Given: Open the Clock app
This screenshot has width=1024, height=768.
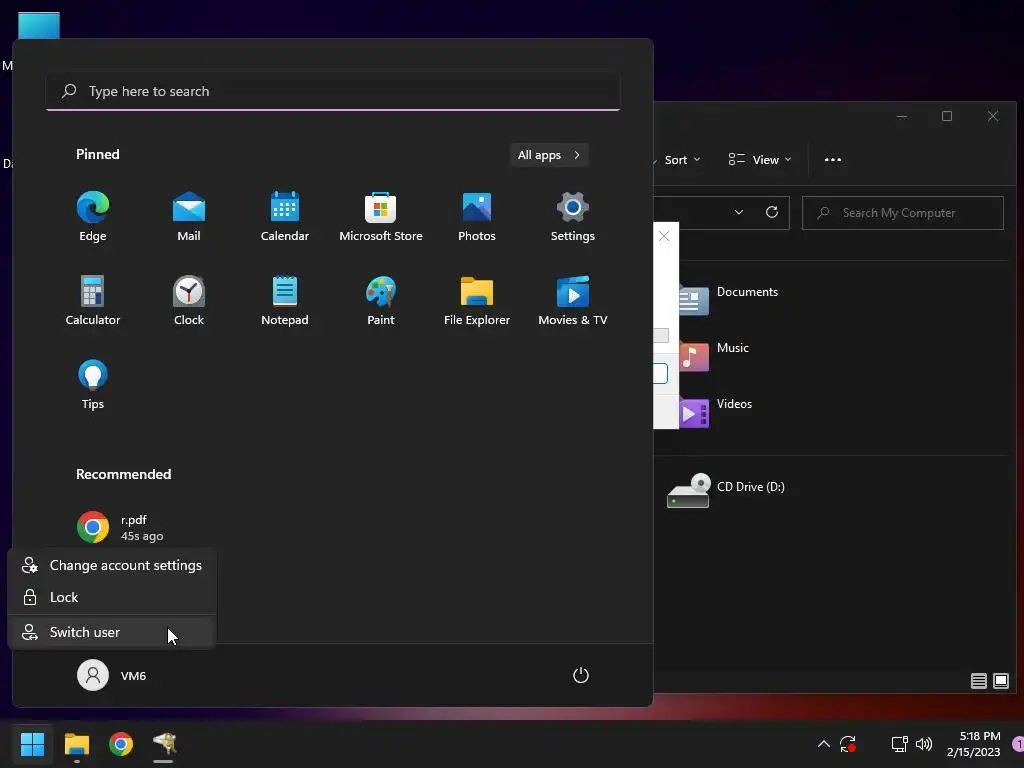Looking at the screenshot, I should pyautogui.click(x=189, y=300).
